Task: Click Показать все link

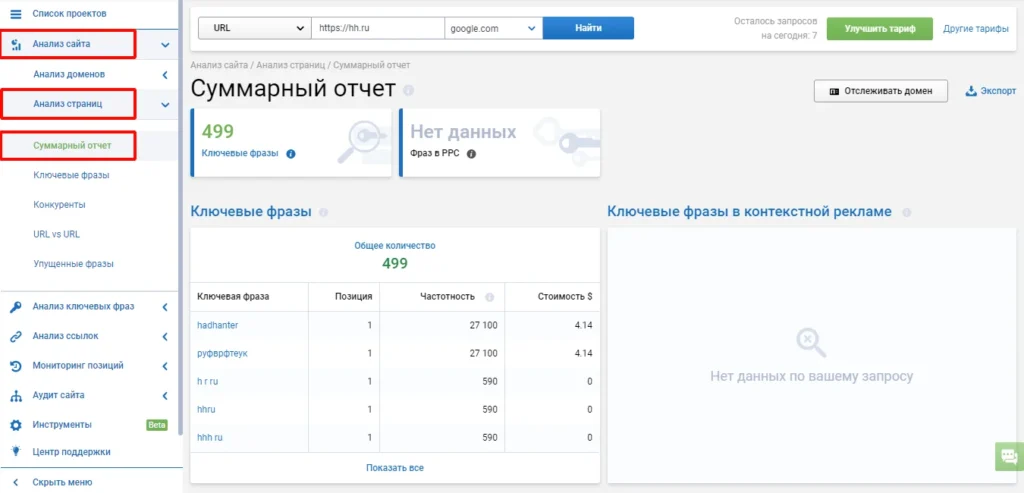Action: [x=394, y=468]
